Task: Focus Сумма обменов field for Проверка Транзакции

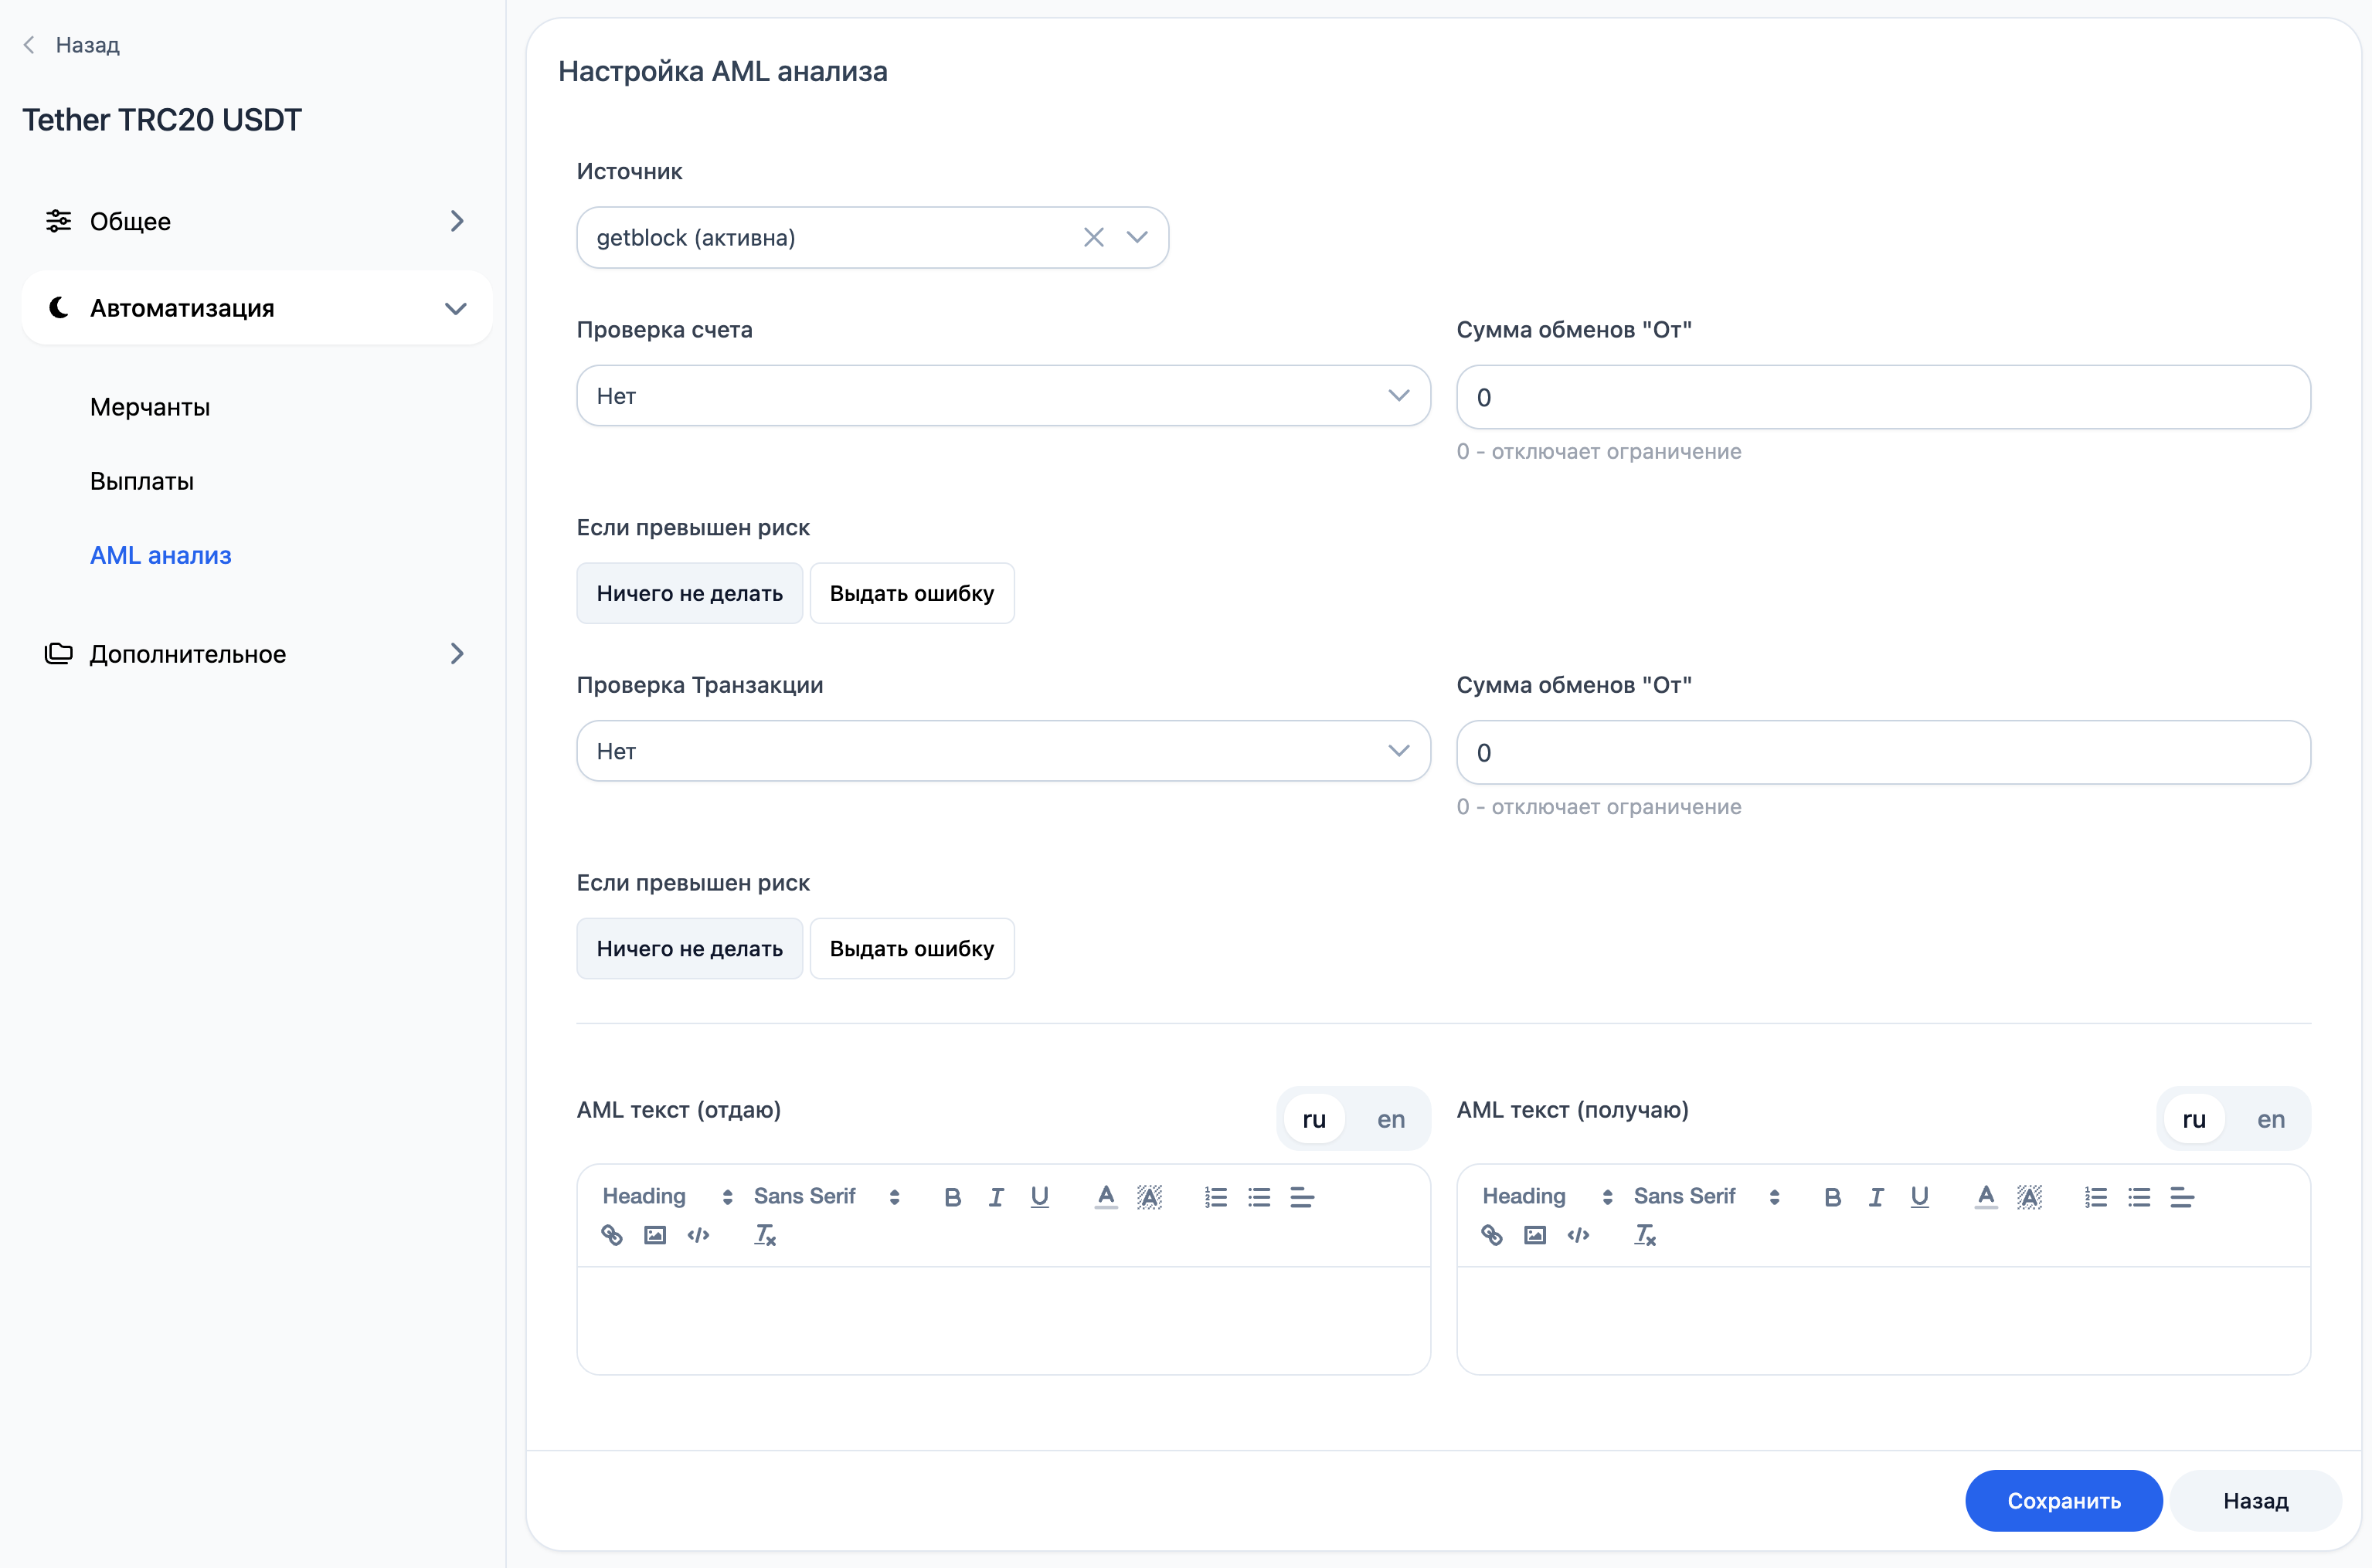Action: [x=1883, y=752]
